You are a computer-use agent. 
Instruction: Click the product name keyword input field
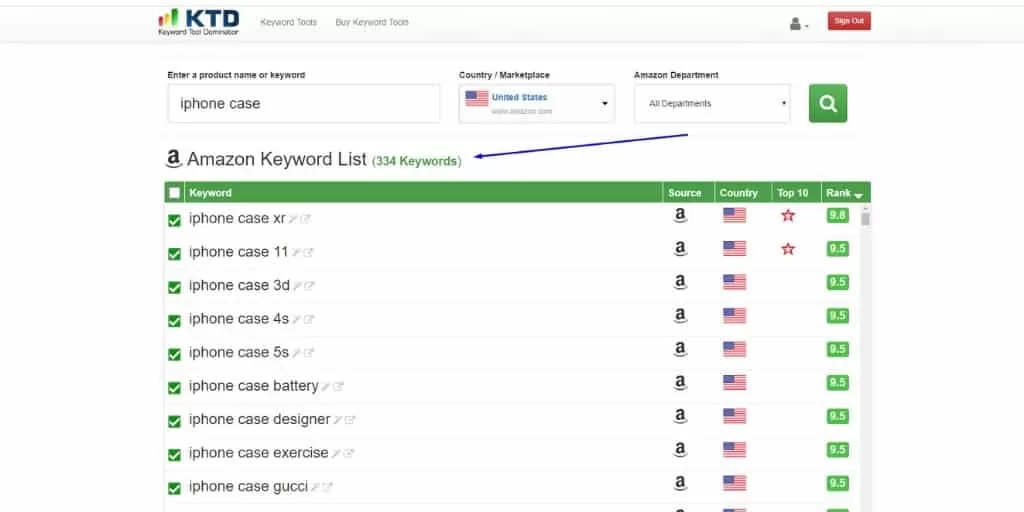pyautogui.click(x=304, y=103)
